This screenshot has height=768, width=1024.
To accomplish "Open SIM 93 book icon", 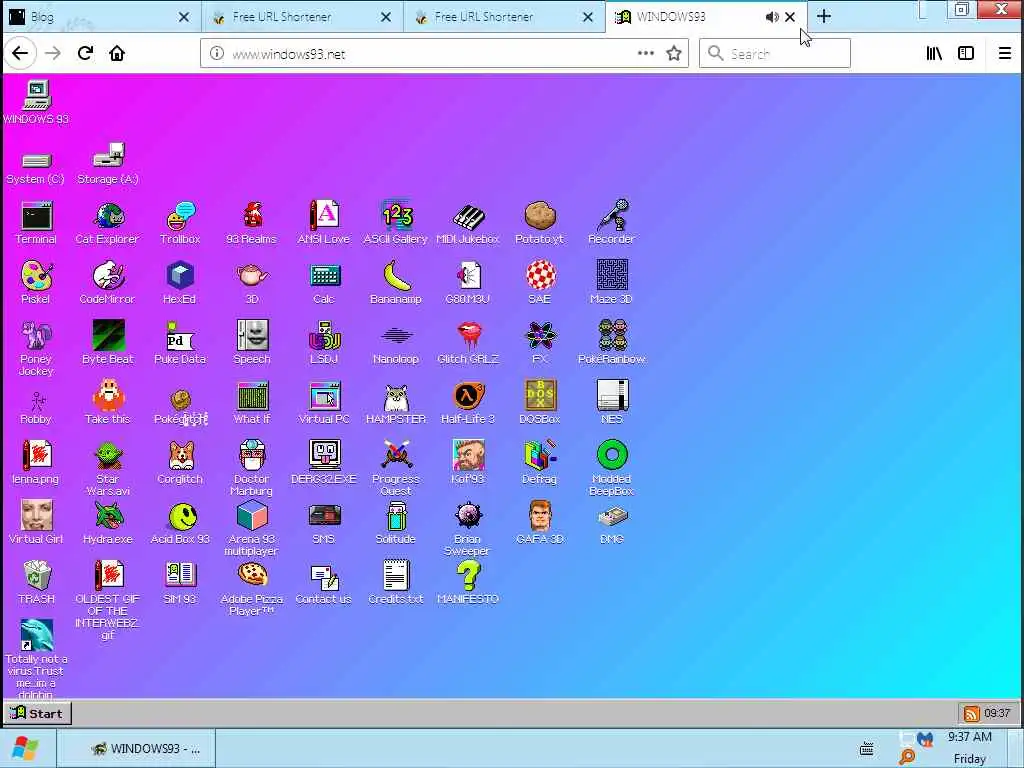I will 180,583.
